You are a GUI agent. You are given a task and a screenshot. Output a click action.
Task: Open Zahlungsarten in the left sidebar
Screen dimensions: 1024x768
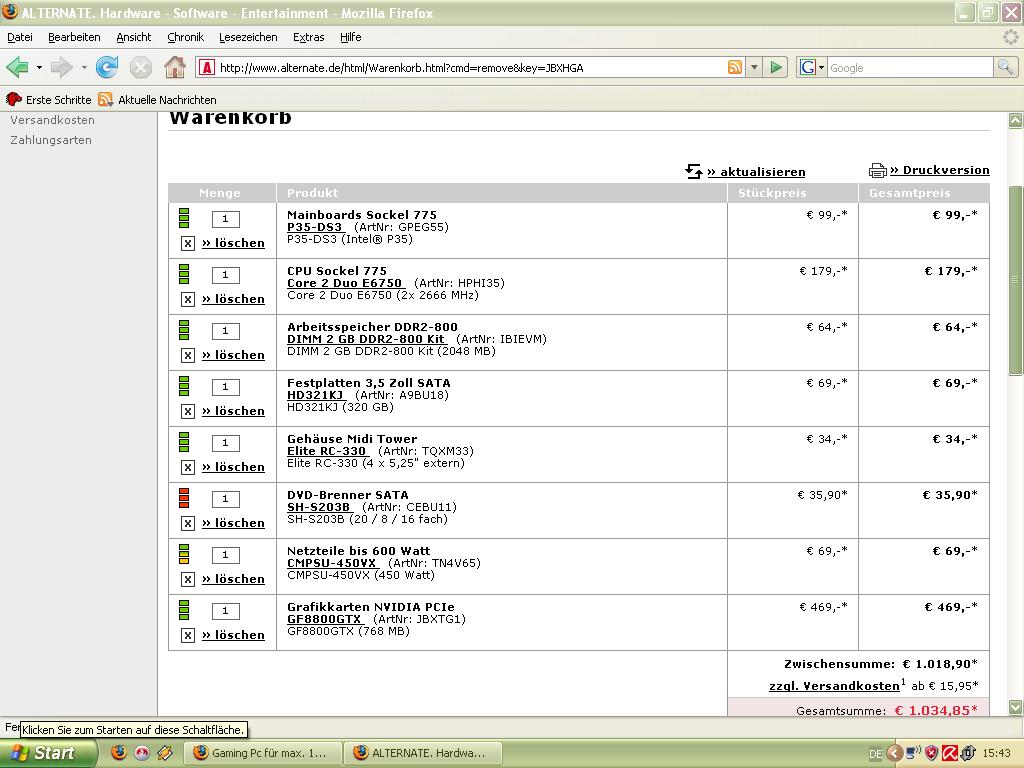[x=51, y=140]
